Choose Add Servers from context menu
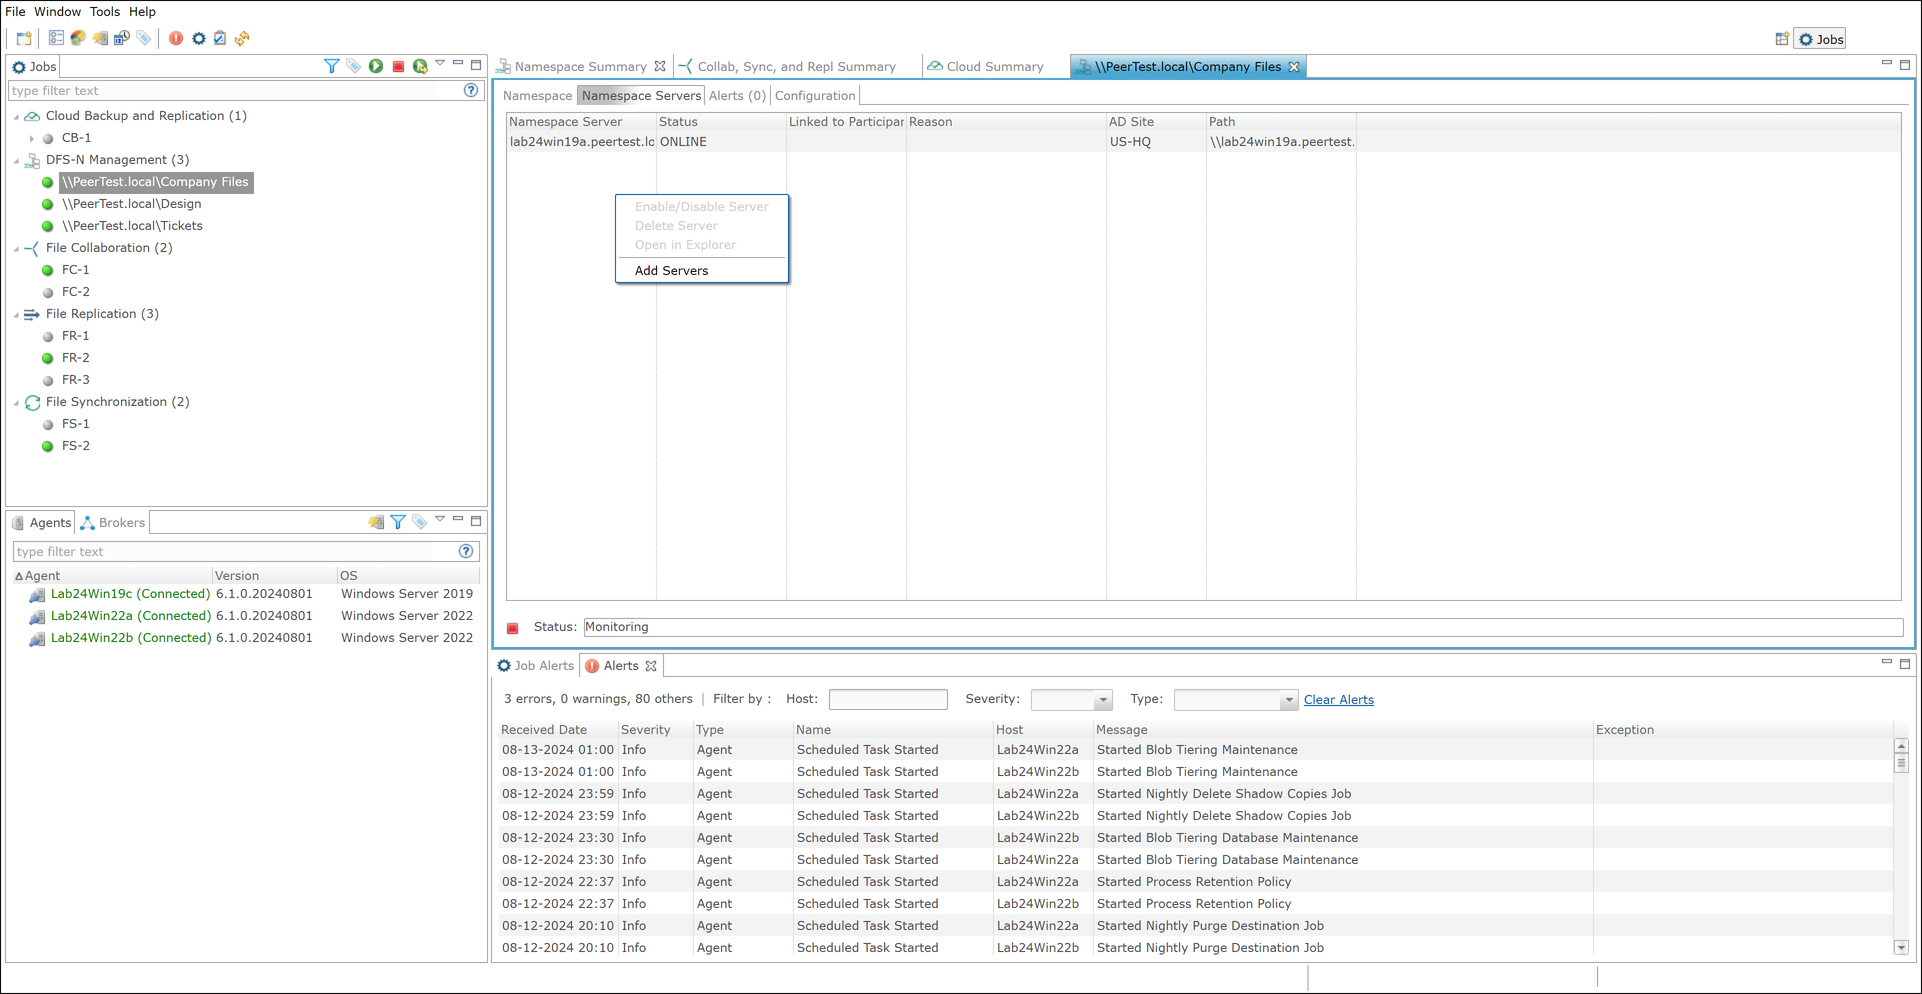The image size is (1922, 994). (x=702, y=271)
